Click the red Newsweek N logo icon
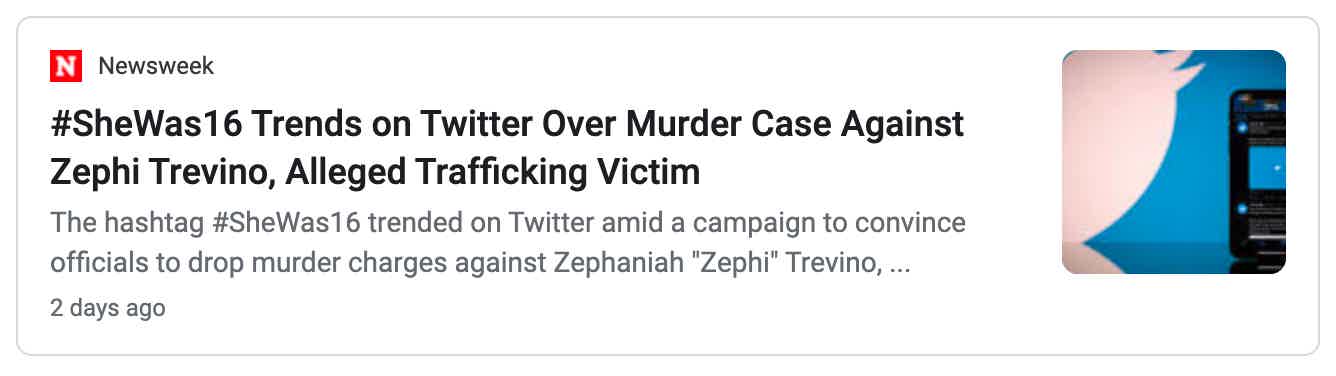The width and height of the screenshot is (1336, 376). pyautogui.click(x=66, y=67)
